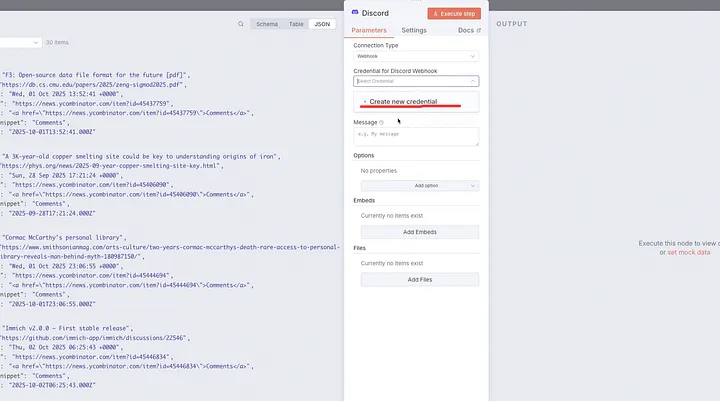Switch the data view to Schema

(x=267, y=23)
